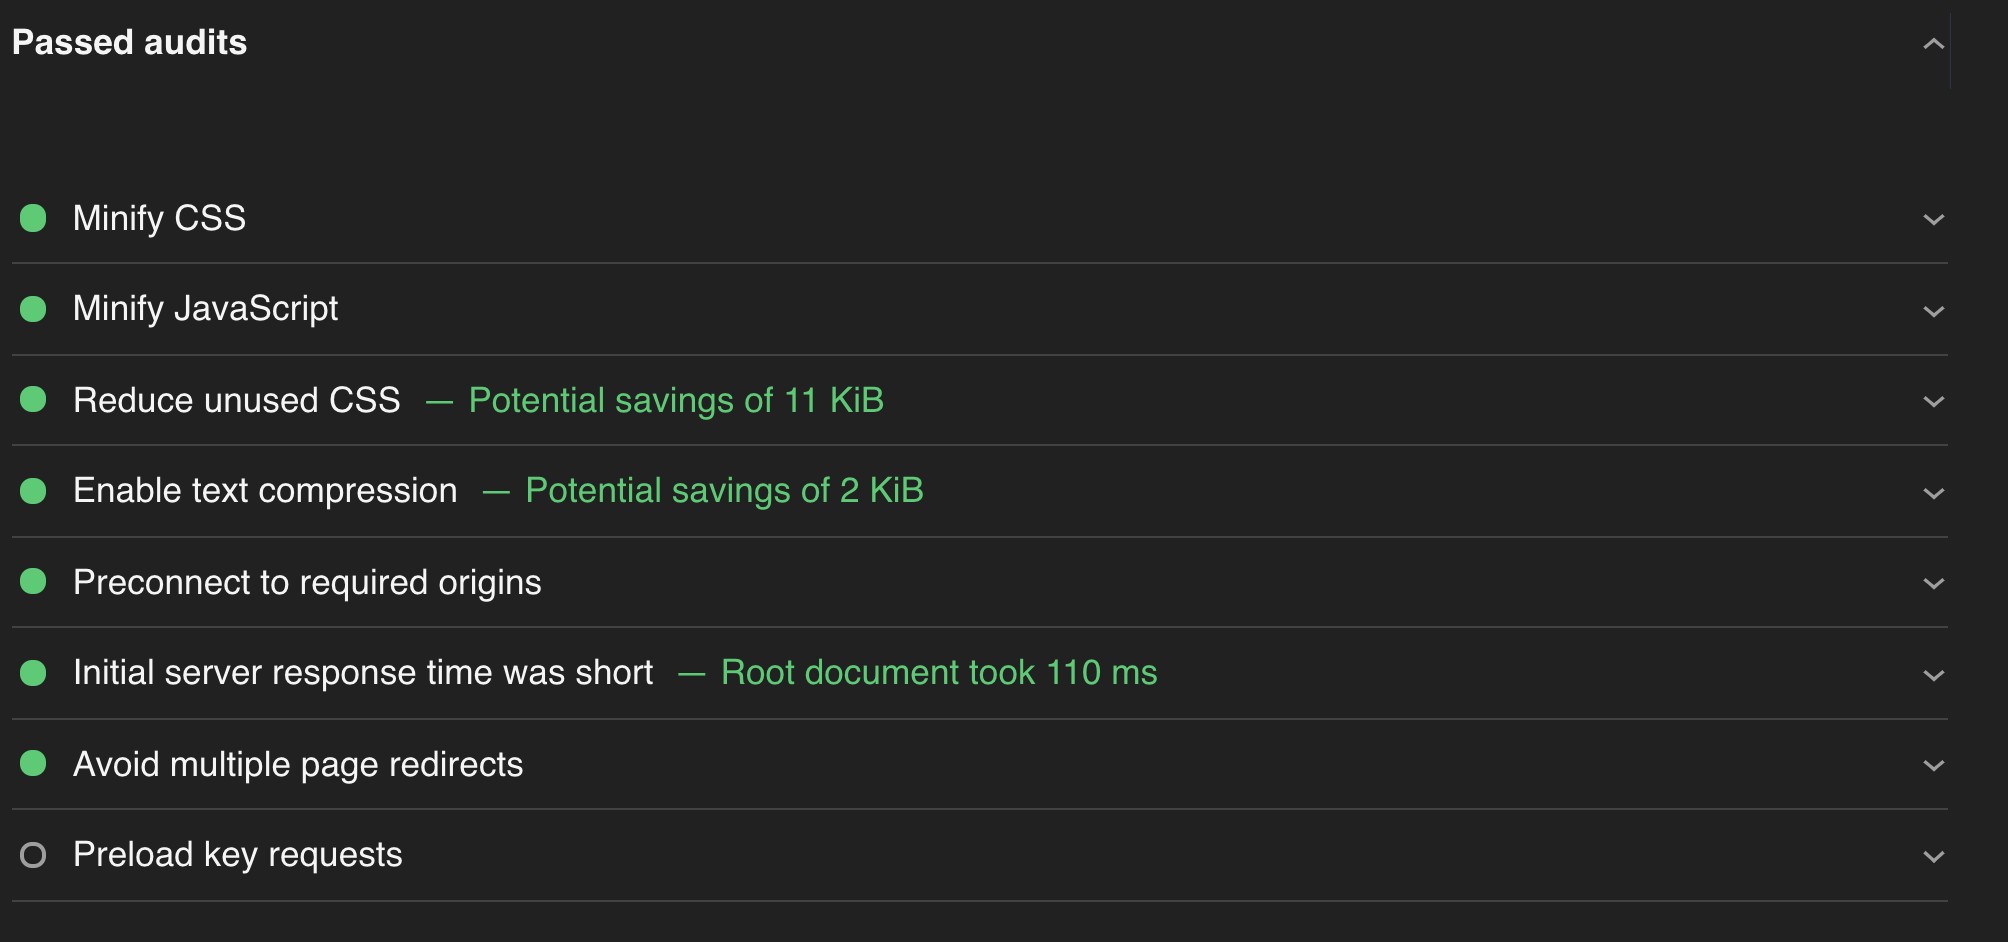Click Potential savings of 11 KiB text

(676, 400)
